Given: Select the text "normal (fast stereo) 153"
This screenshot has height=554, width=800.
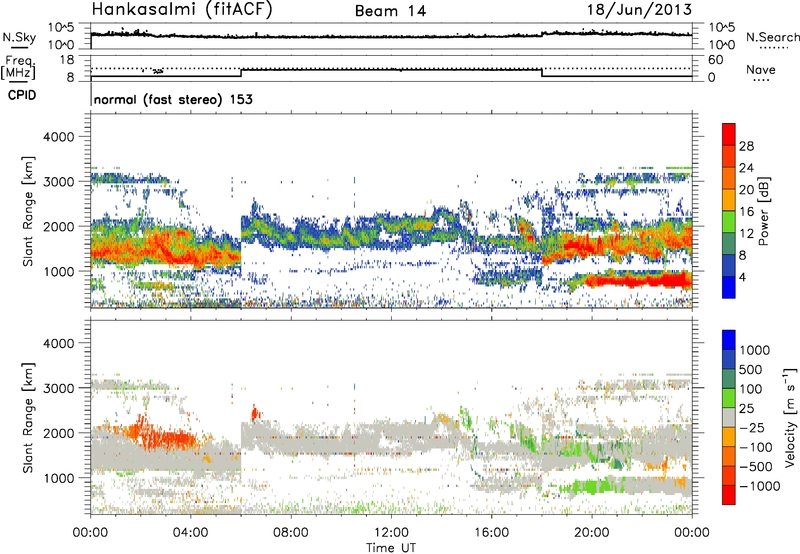Looking at the screenshot, I should pyautogui.click(x=173, y=100).
